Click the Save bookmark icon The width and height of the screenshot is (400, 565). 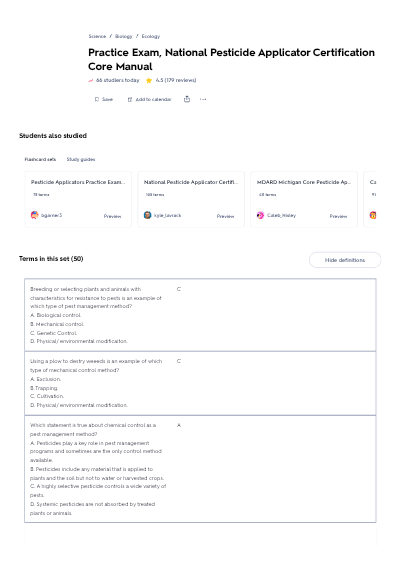pos(97,99)
